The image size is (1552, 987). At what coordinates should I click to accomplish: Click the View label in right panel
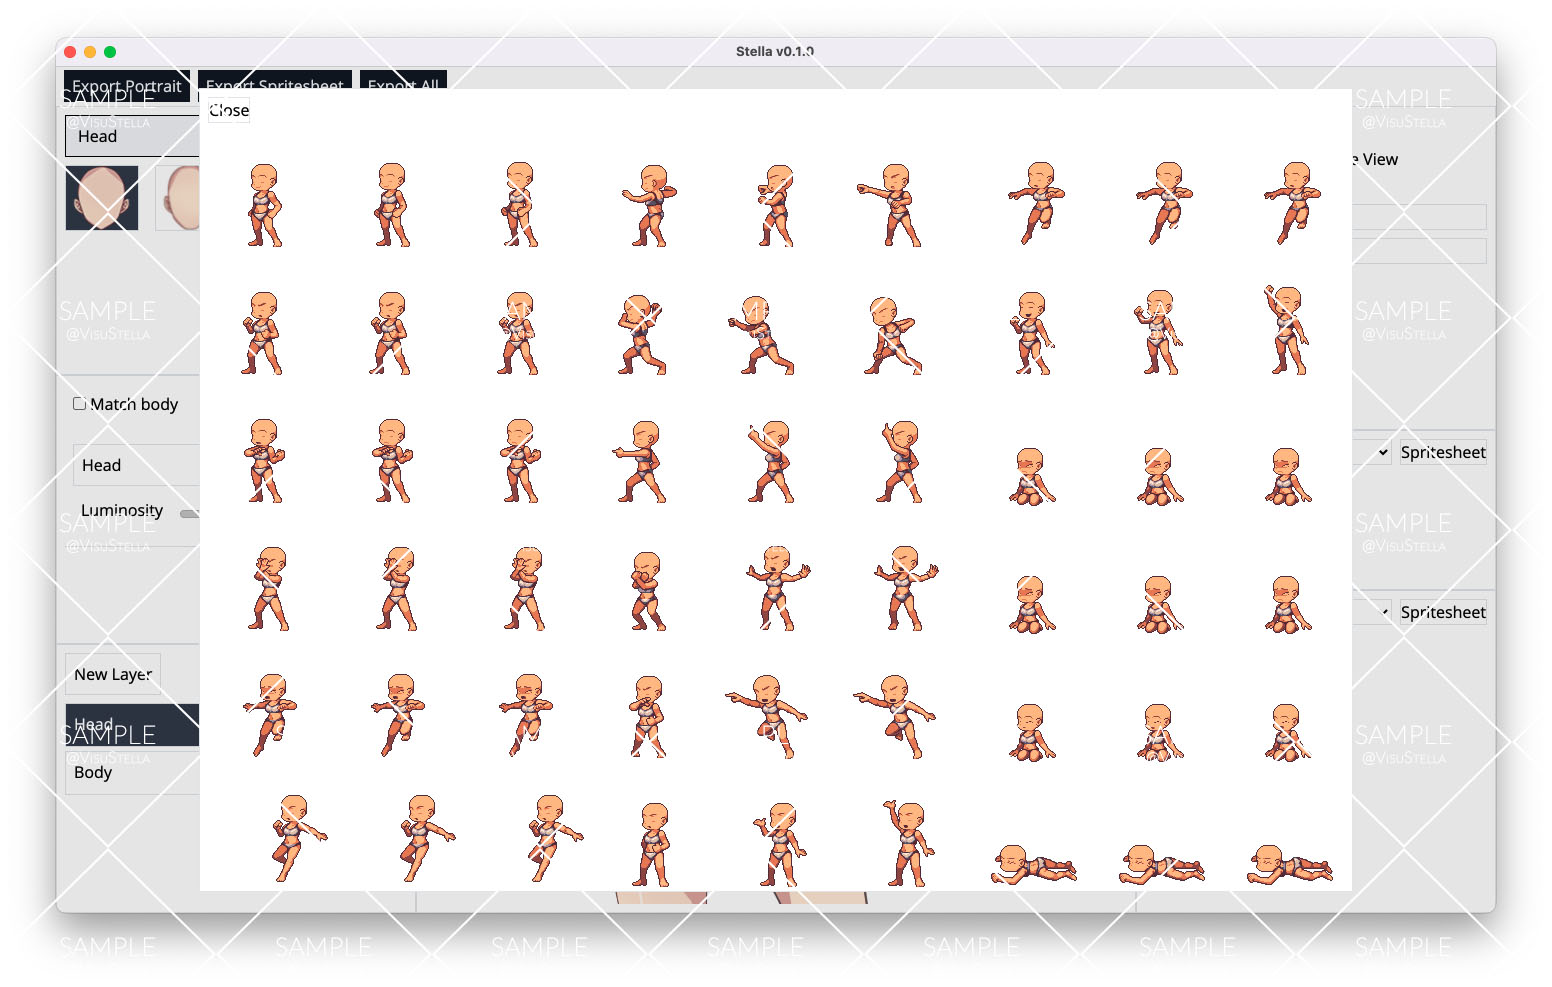(1380, 159)
